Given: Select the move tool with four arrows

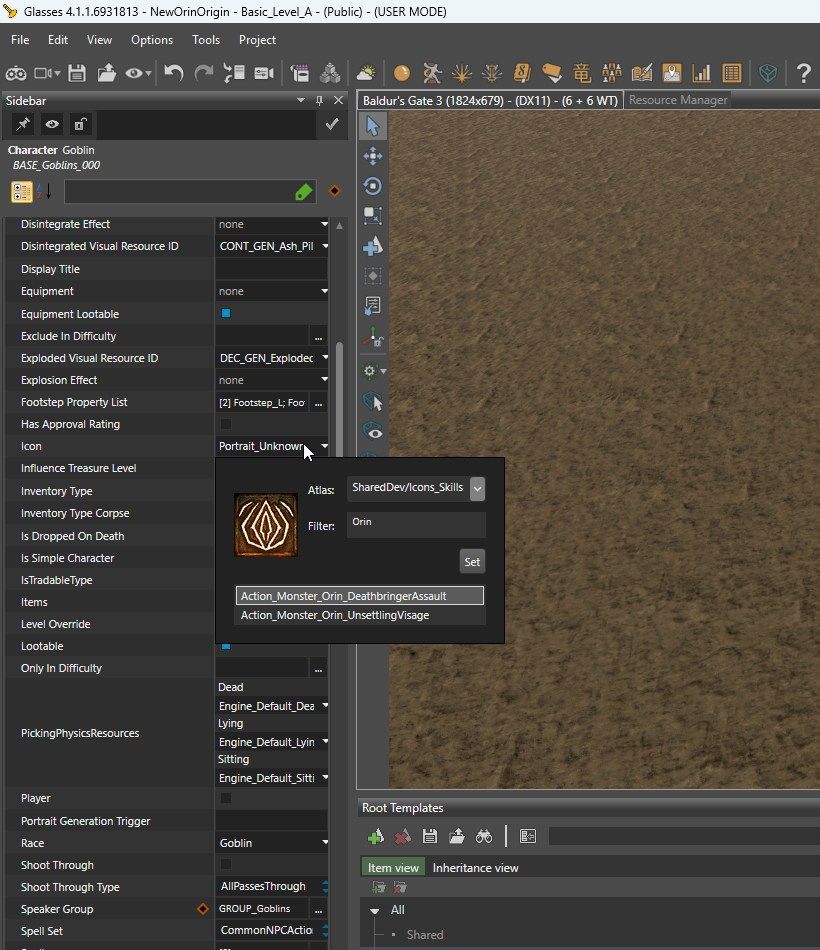Looking at the screenshot, I should (373, 156).
